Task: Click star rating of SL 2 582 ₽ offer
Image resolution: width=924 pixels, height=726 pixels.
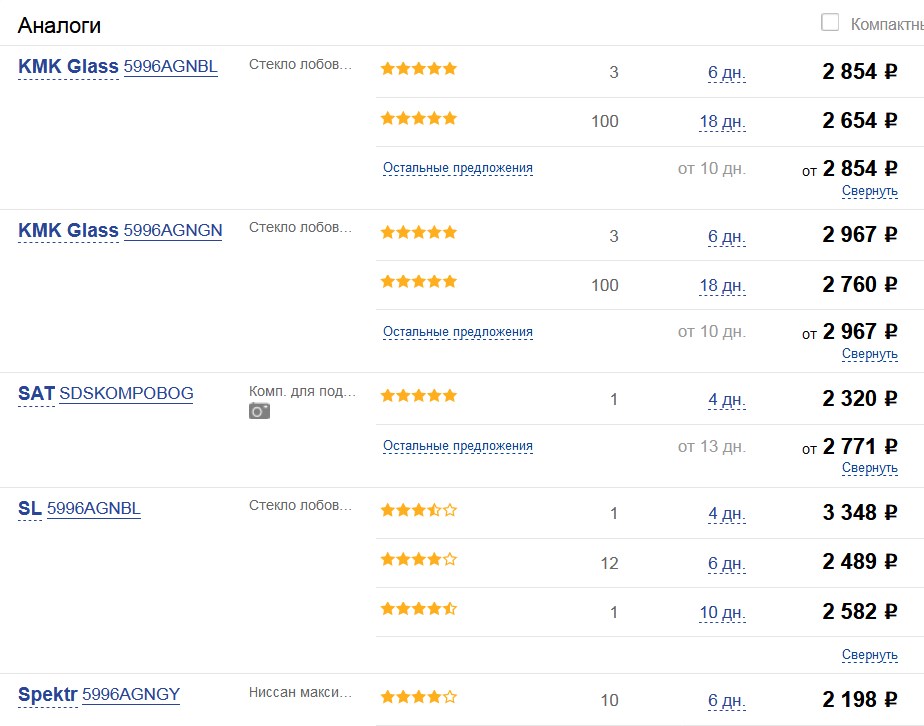Action: click(x=418, y=609)
